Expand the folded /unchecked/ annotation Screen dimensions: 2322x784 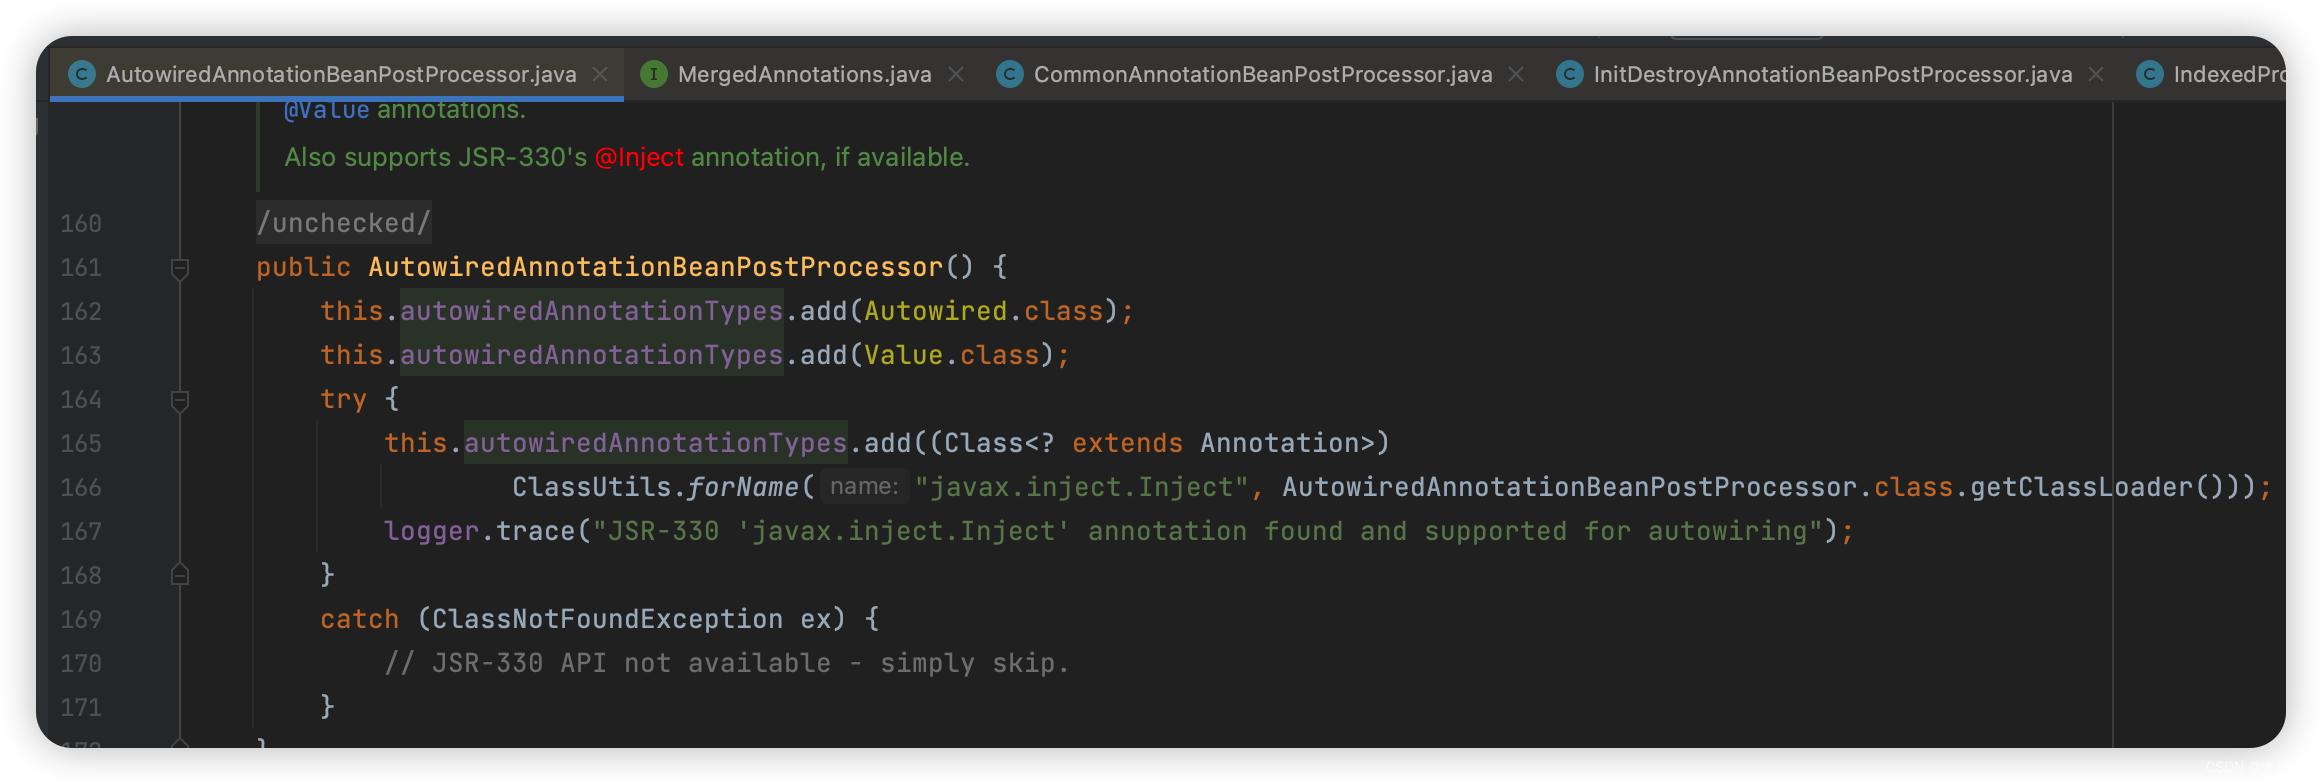(x=344, y=223)
